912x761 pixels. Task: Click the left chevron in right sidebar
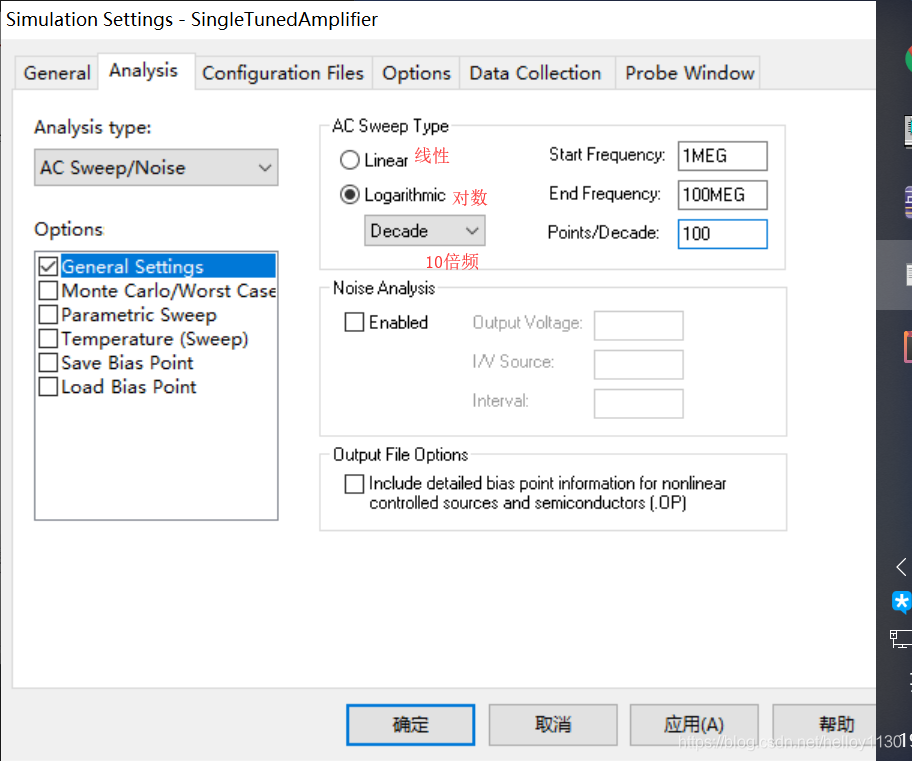[x=902, y=567]
